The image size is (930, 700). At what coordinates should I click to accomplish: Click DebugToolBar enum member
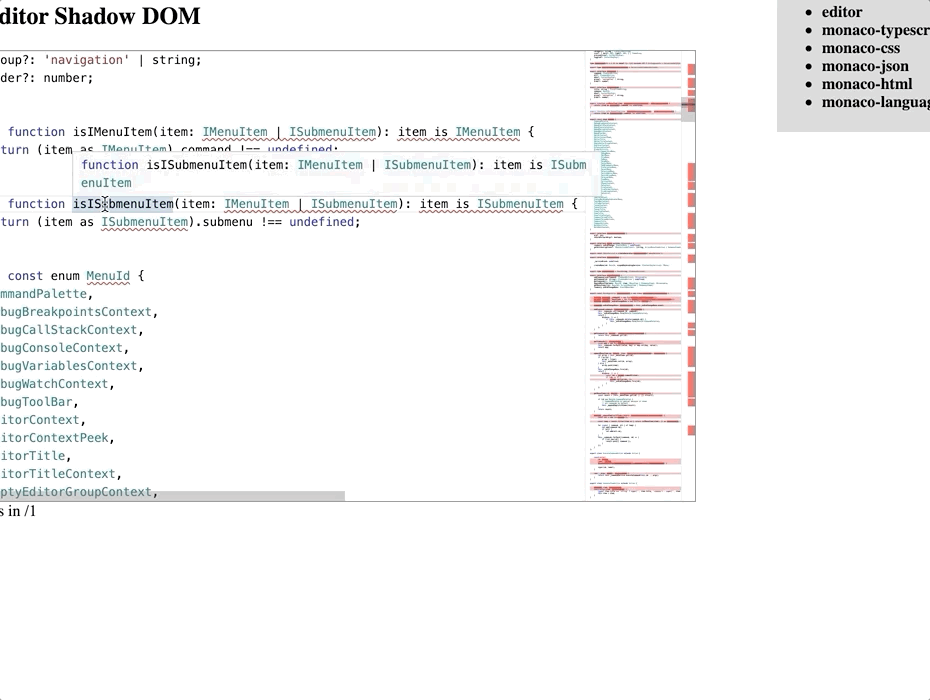pos(36,402)
